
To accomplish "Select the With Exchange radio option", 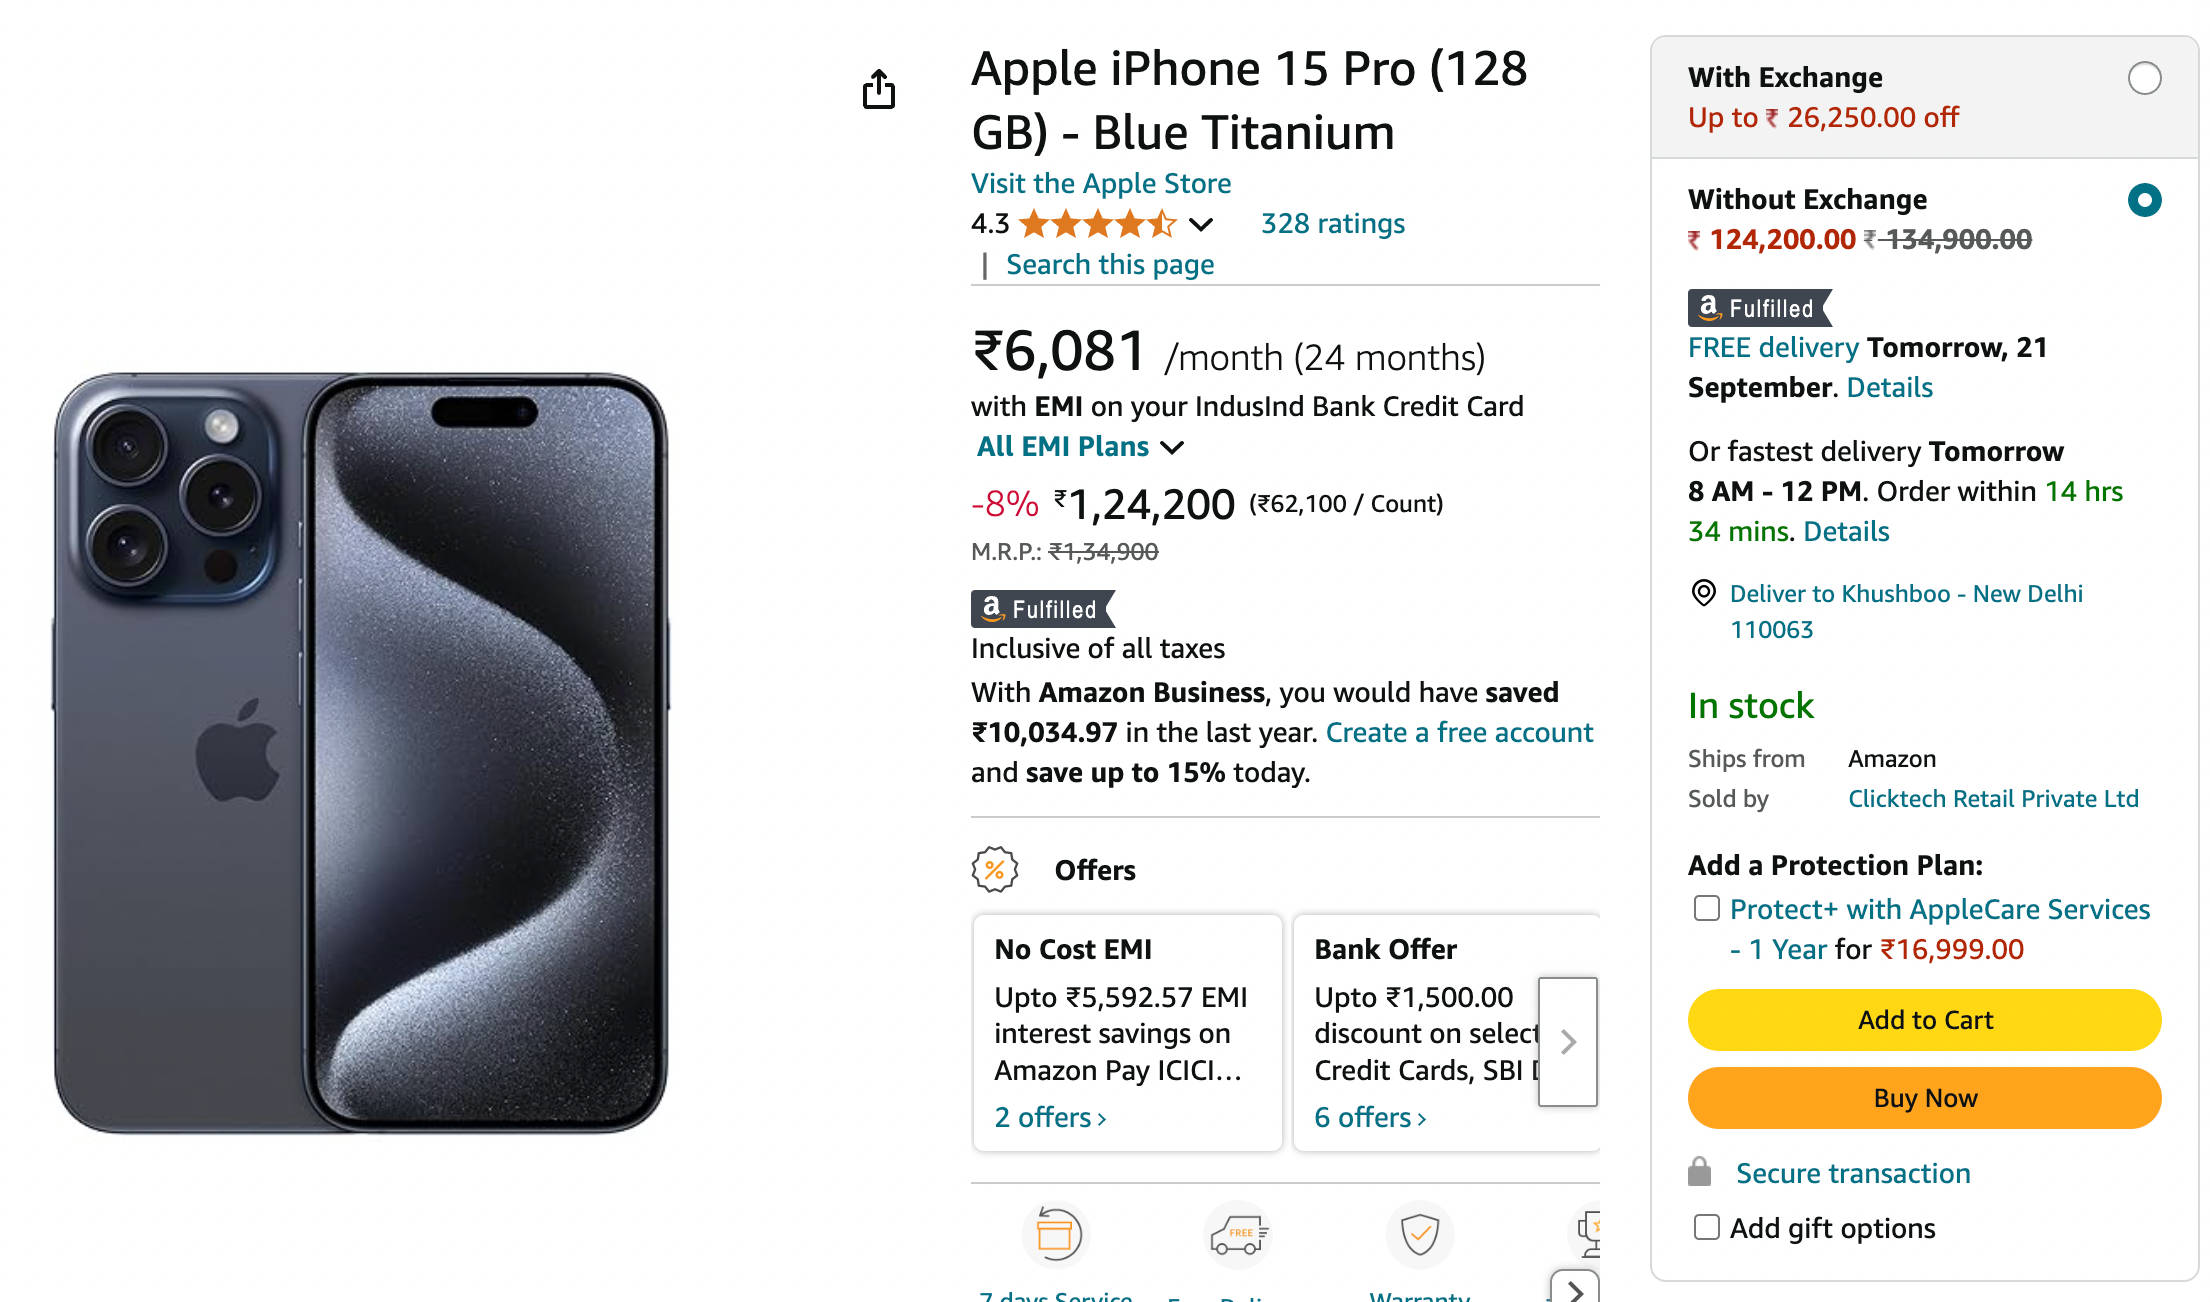I will 2144,78.
